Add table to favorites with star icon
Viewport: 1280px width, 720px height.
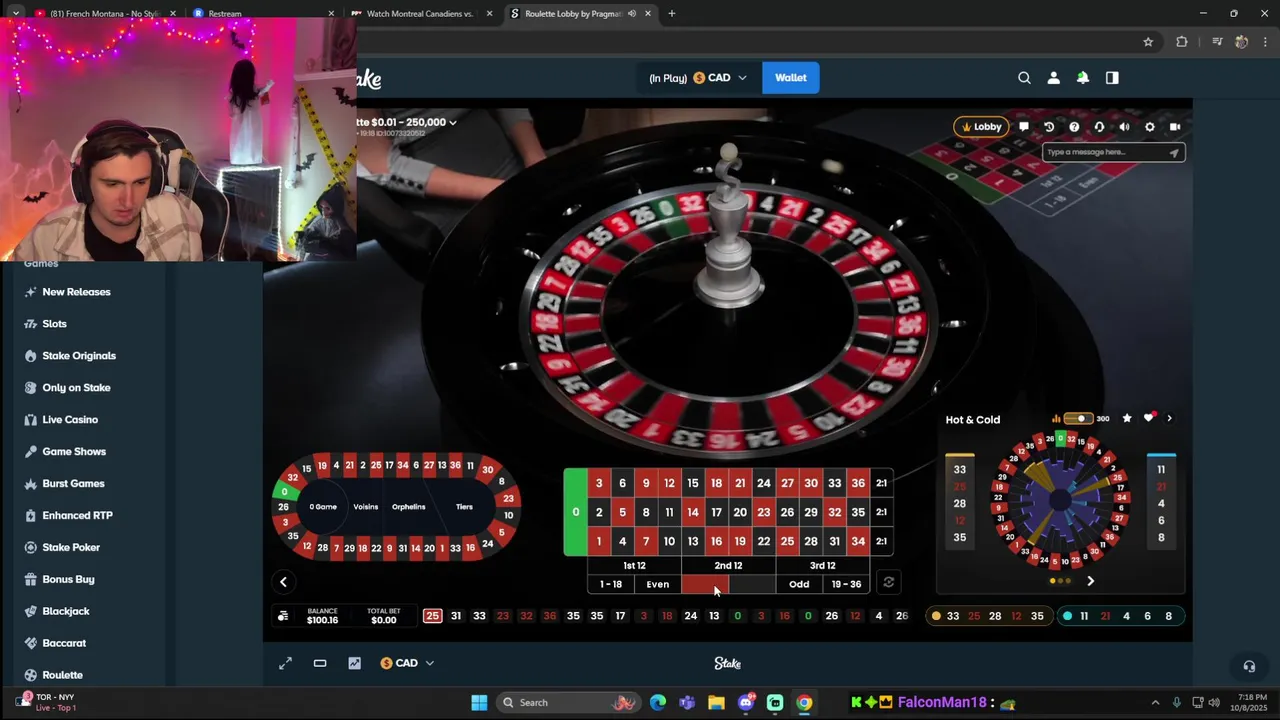pos(1127,418)
